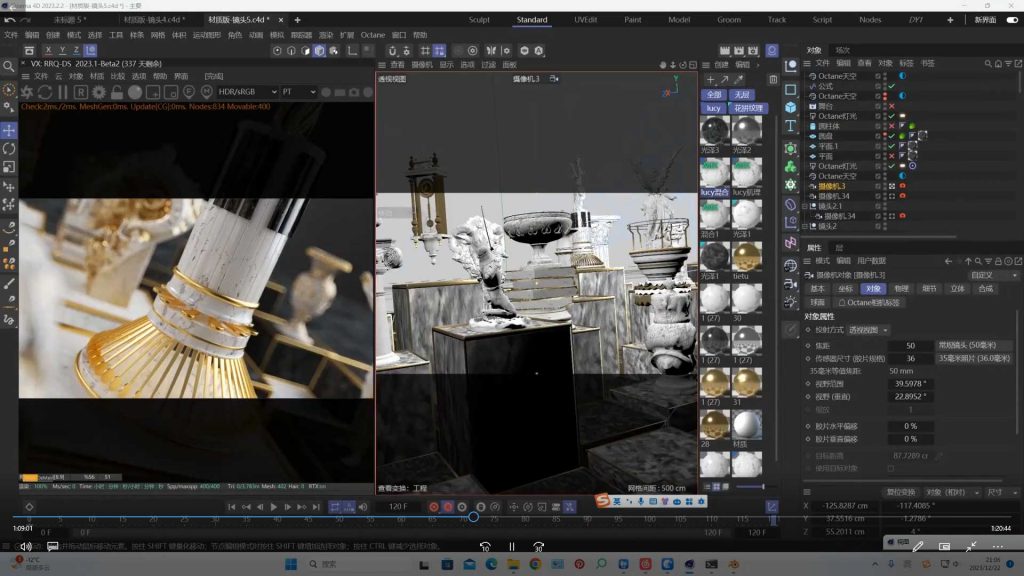
Task: Open the Octane menu in menu bar
Action: 372,35
